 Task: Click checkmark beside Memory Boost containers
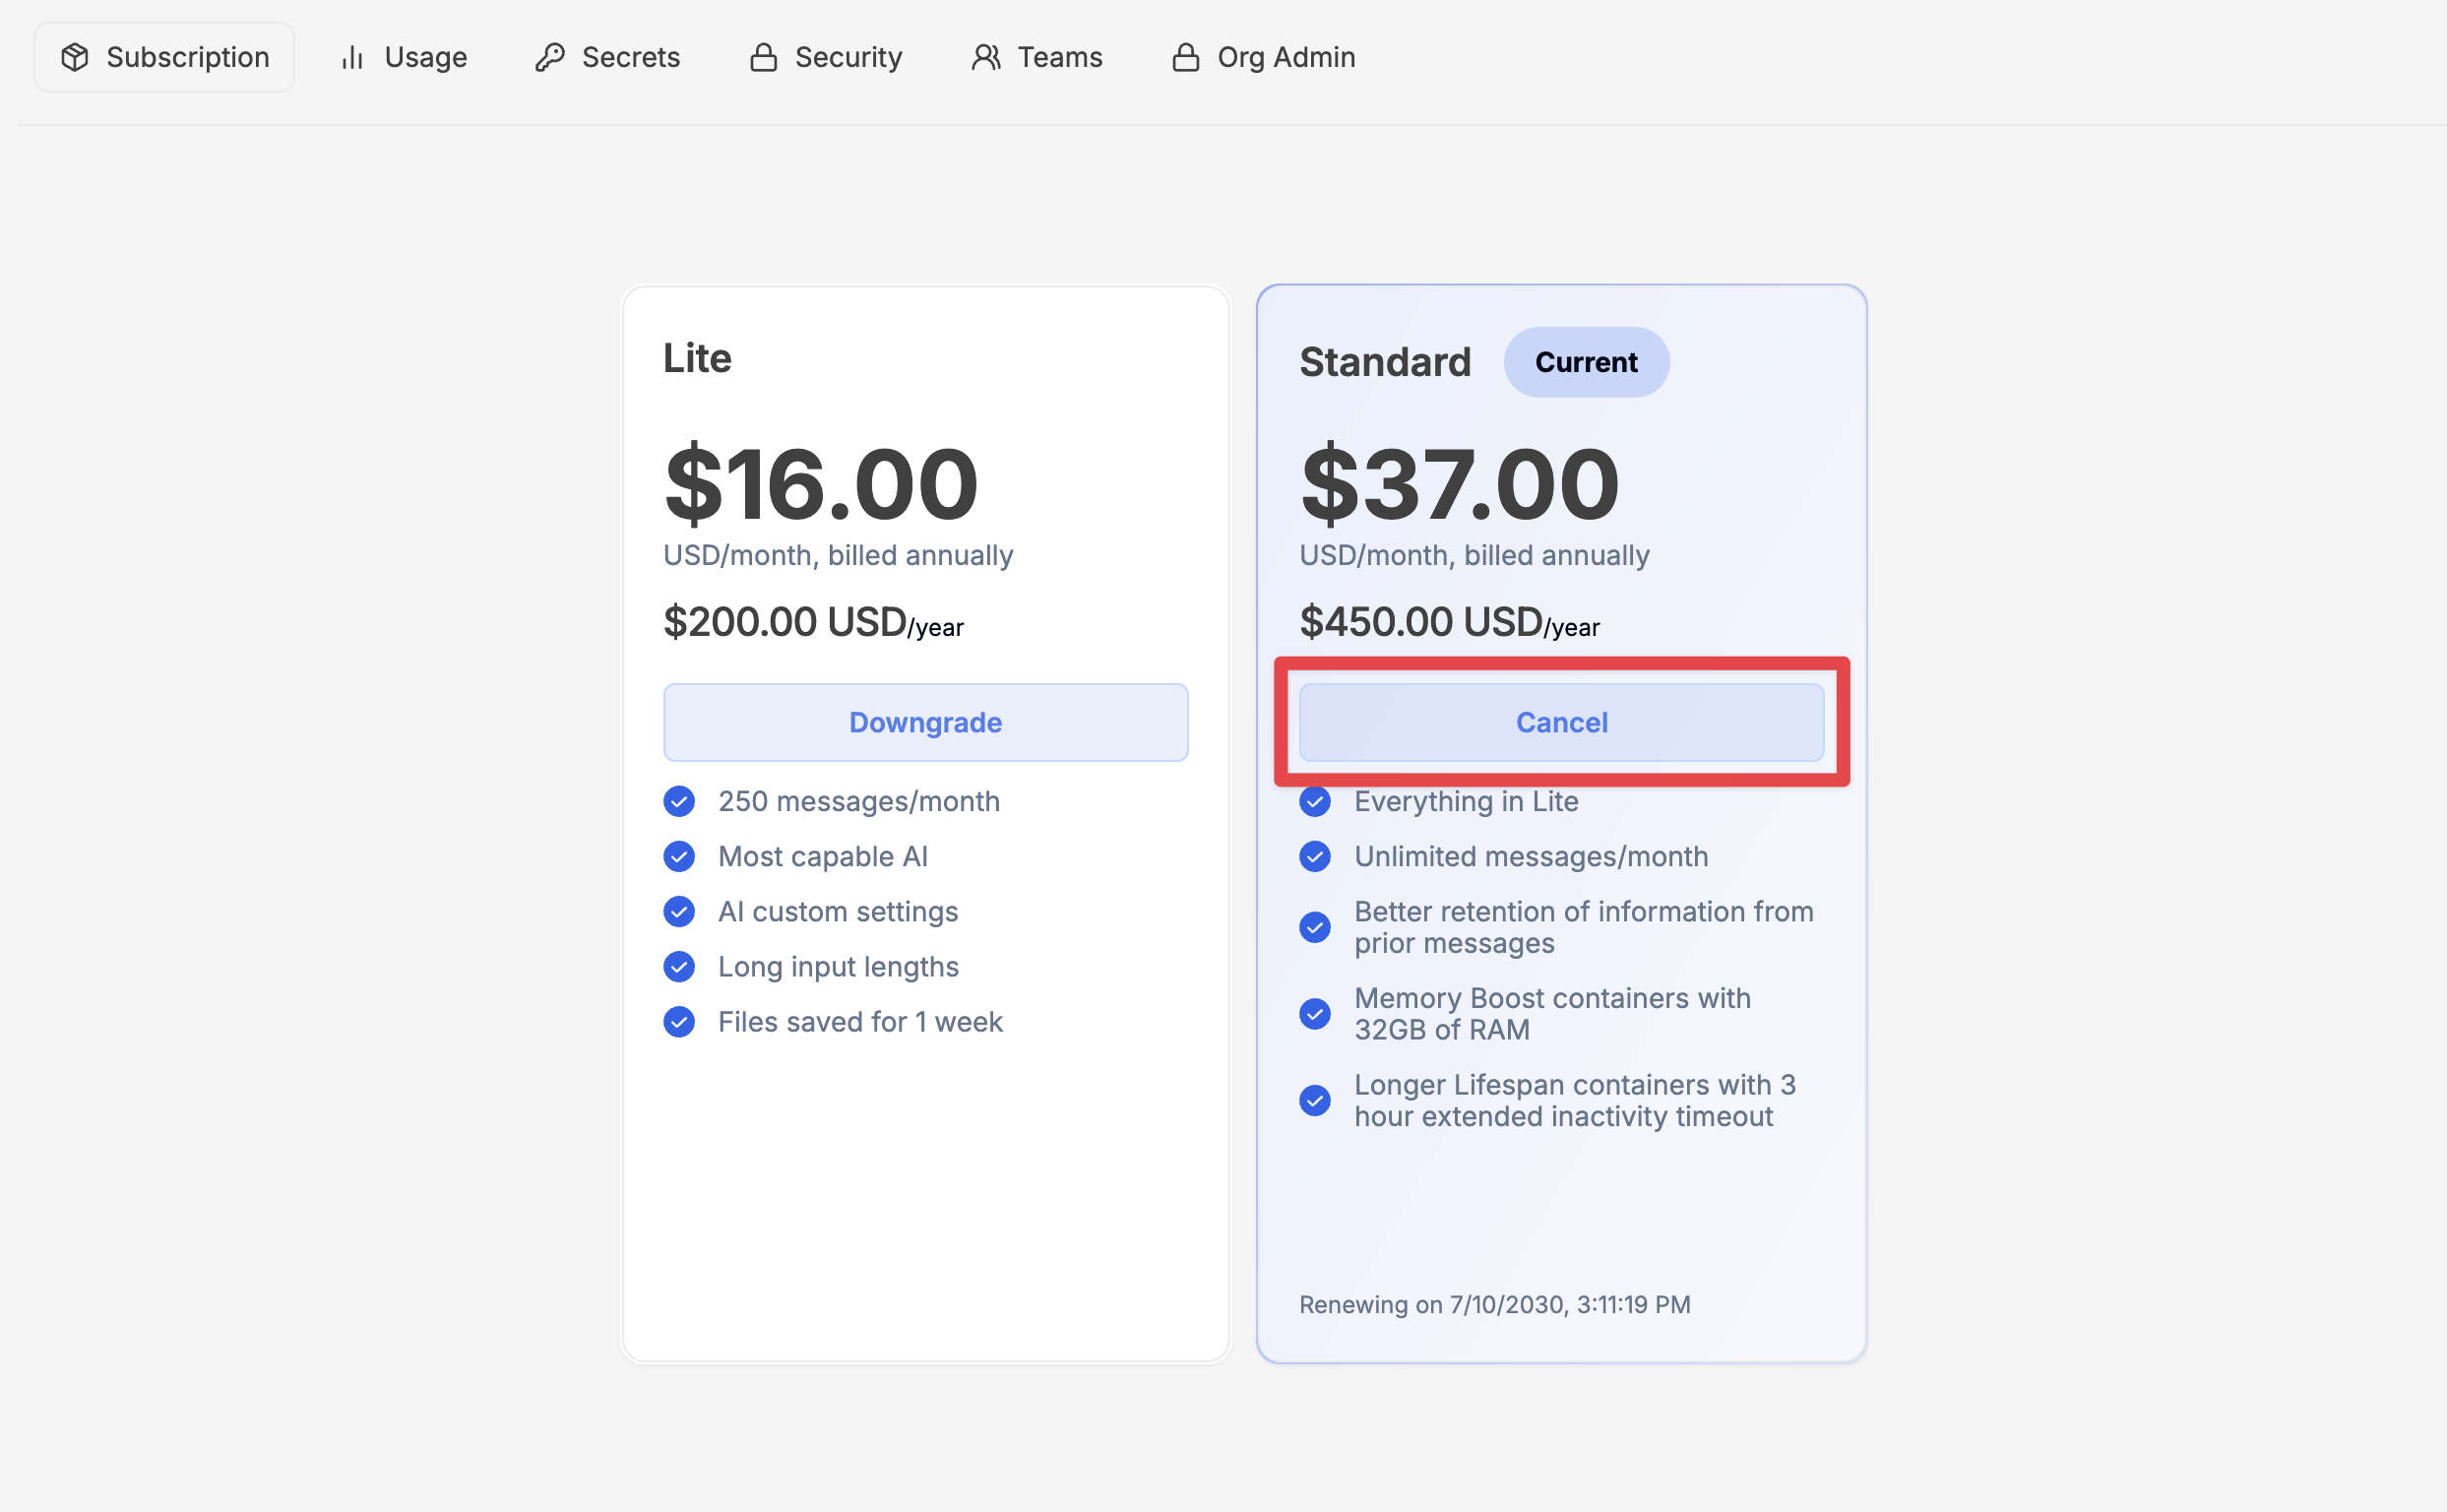(x=1314, y=1013)
